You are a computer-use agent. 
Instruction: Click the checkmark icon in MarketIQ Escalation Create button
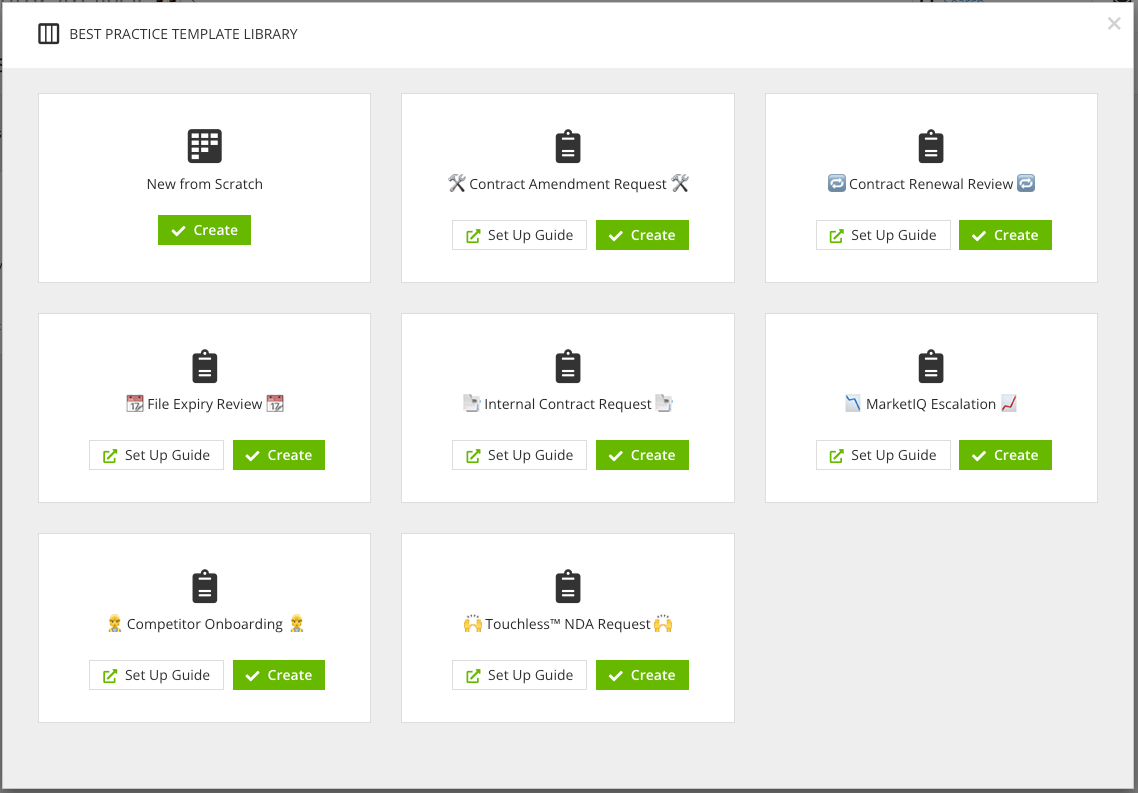tap(979, 455)
